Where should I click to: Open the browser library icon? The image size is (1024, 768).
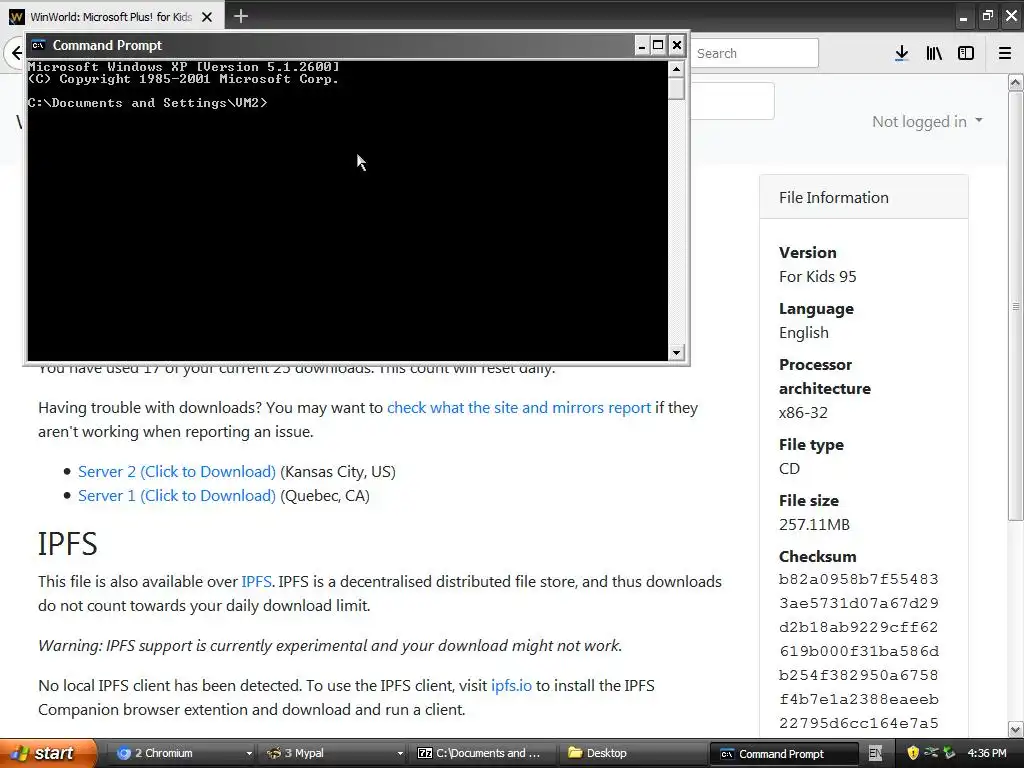pos(934,53)
